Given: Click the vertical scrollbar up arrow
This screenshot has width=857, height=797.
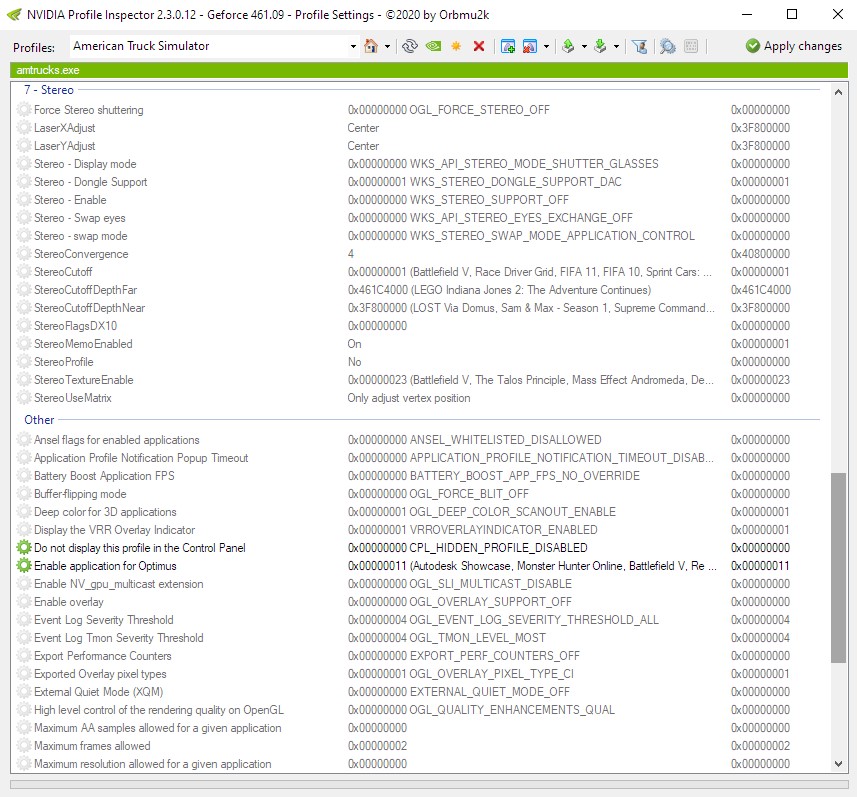Looking at the screenshot, I should [838, 92].
